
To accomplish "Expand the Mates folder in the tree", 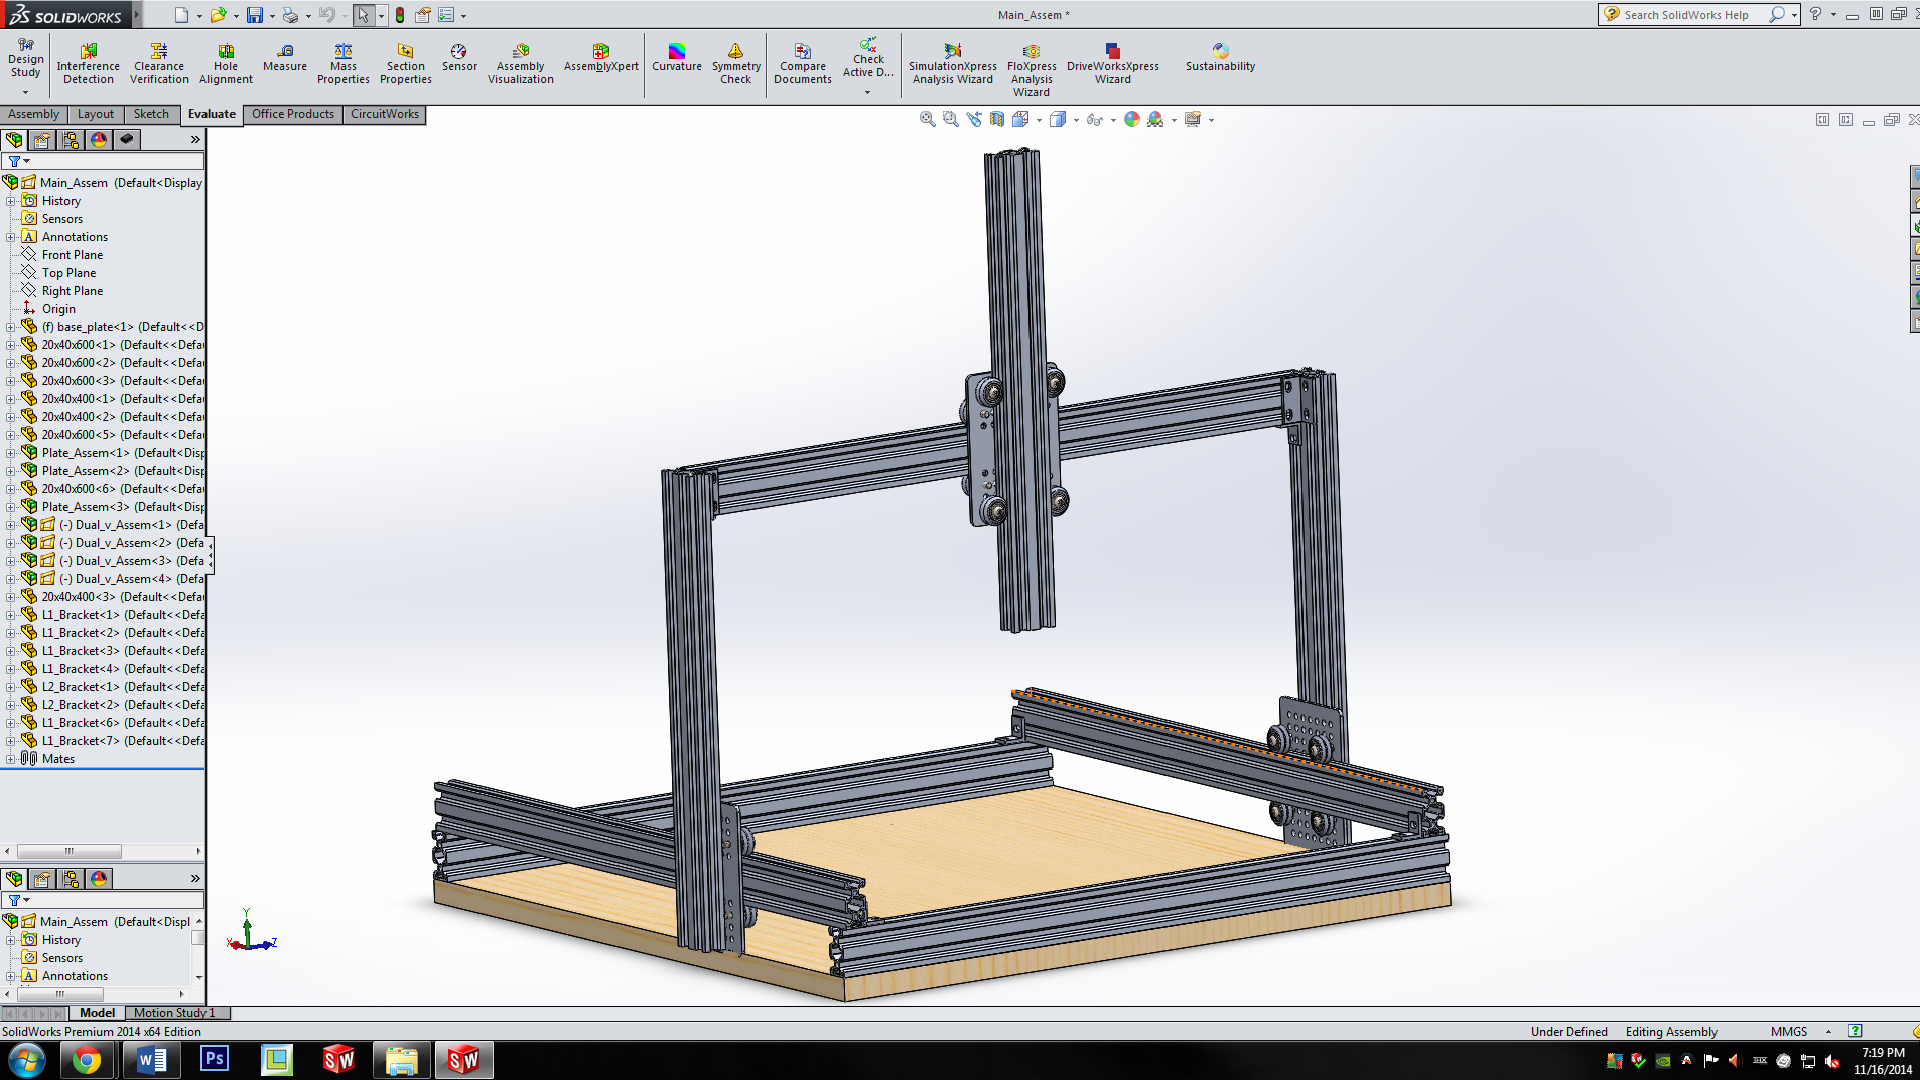I will (10, 759).
